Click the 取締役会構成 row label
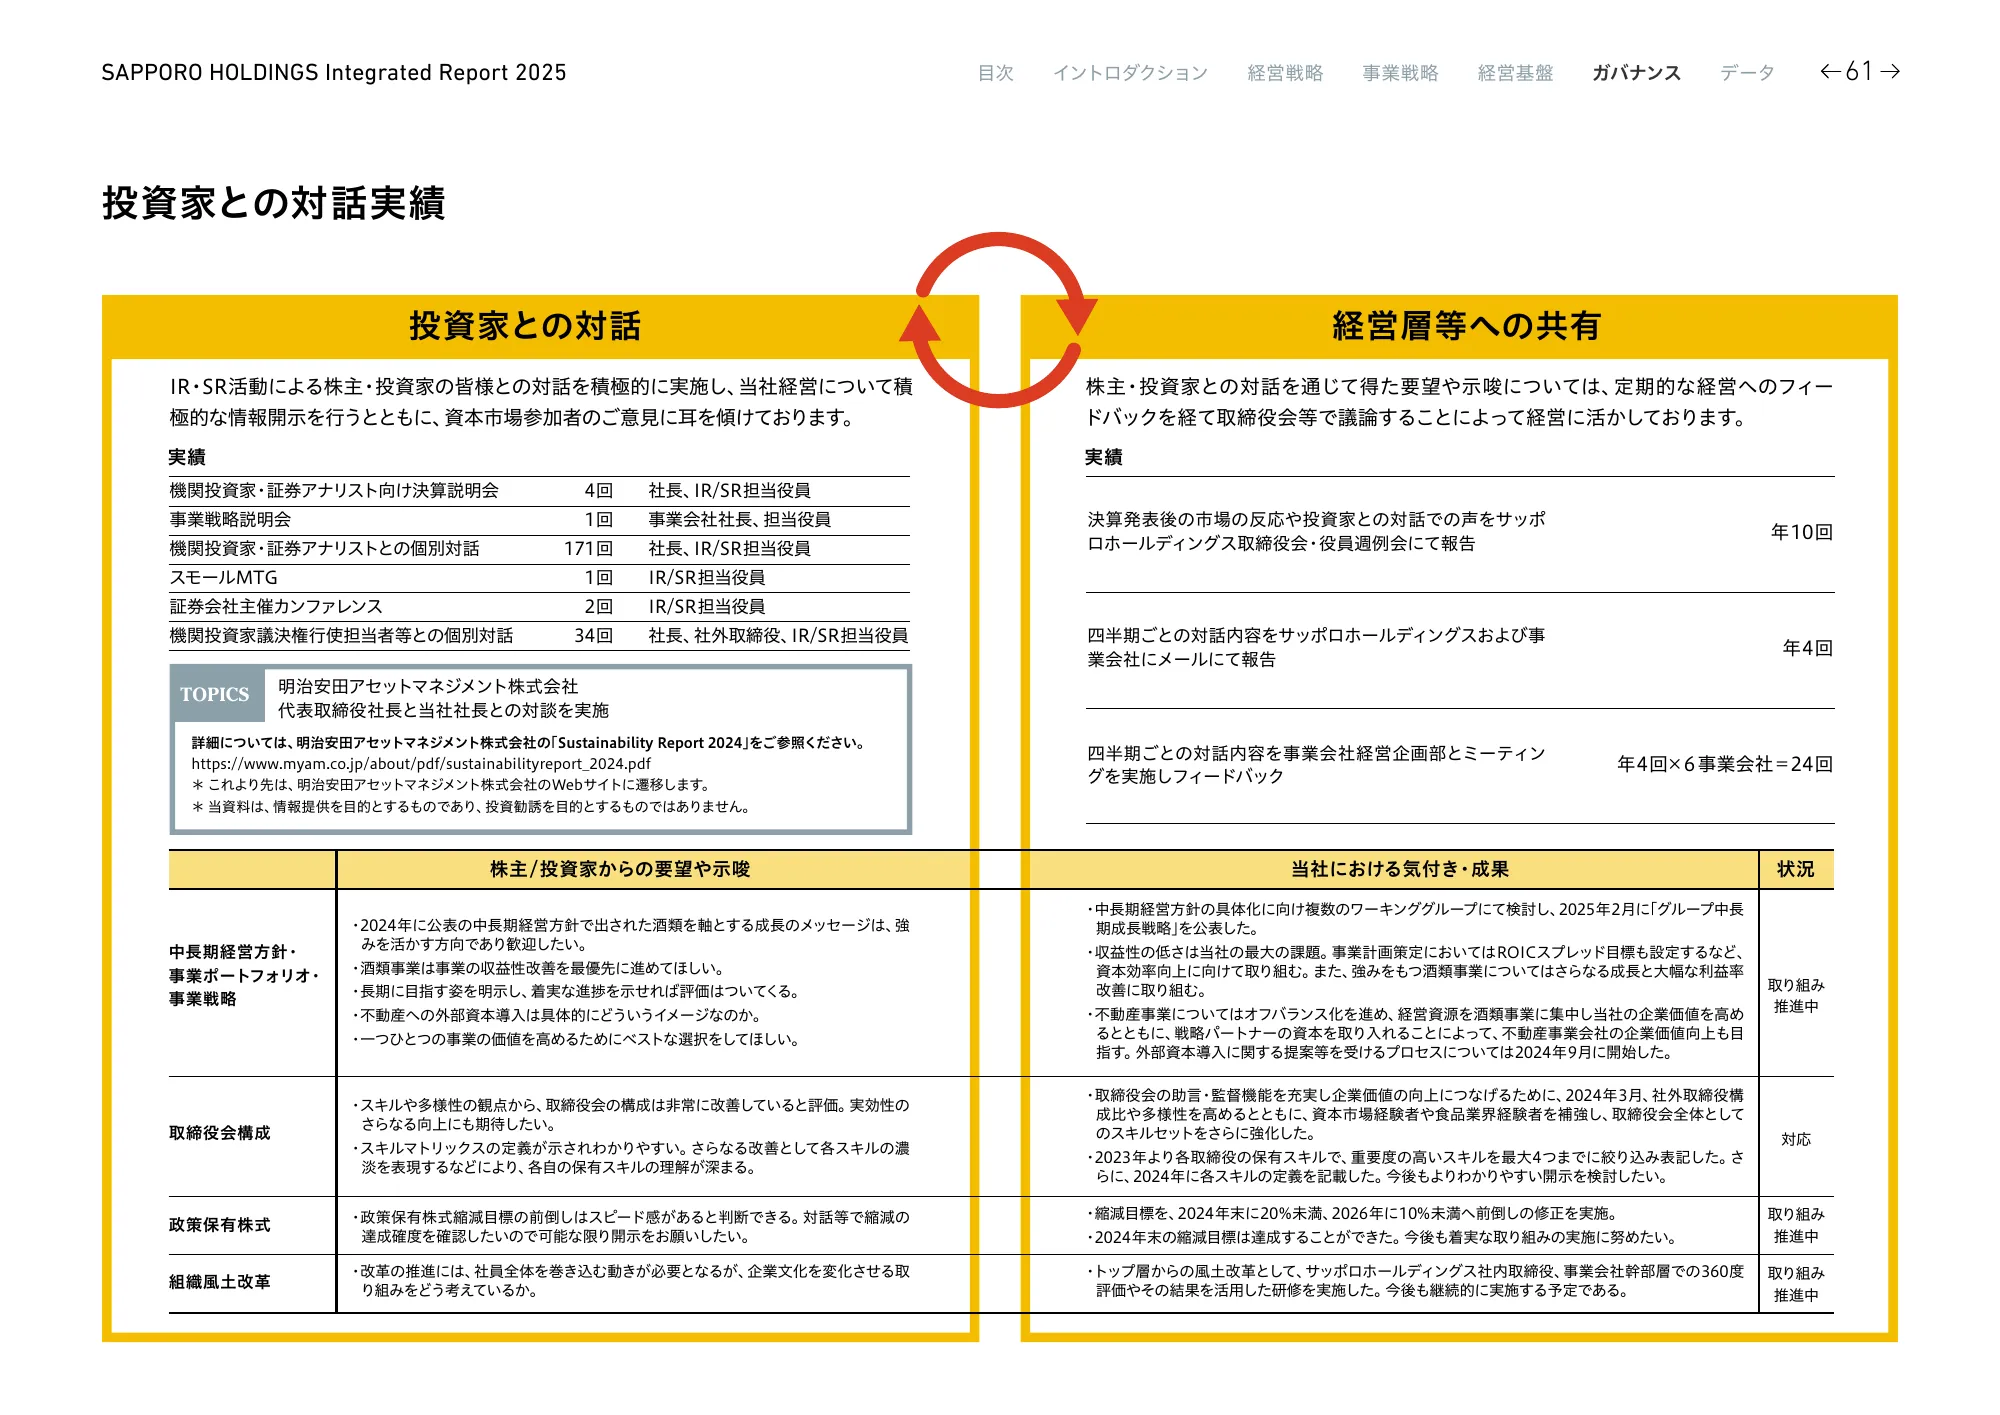This screenshot has height=1415, width=2000. [x=220, y=1133]
